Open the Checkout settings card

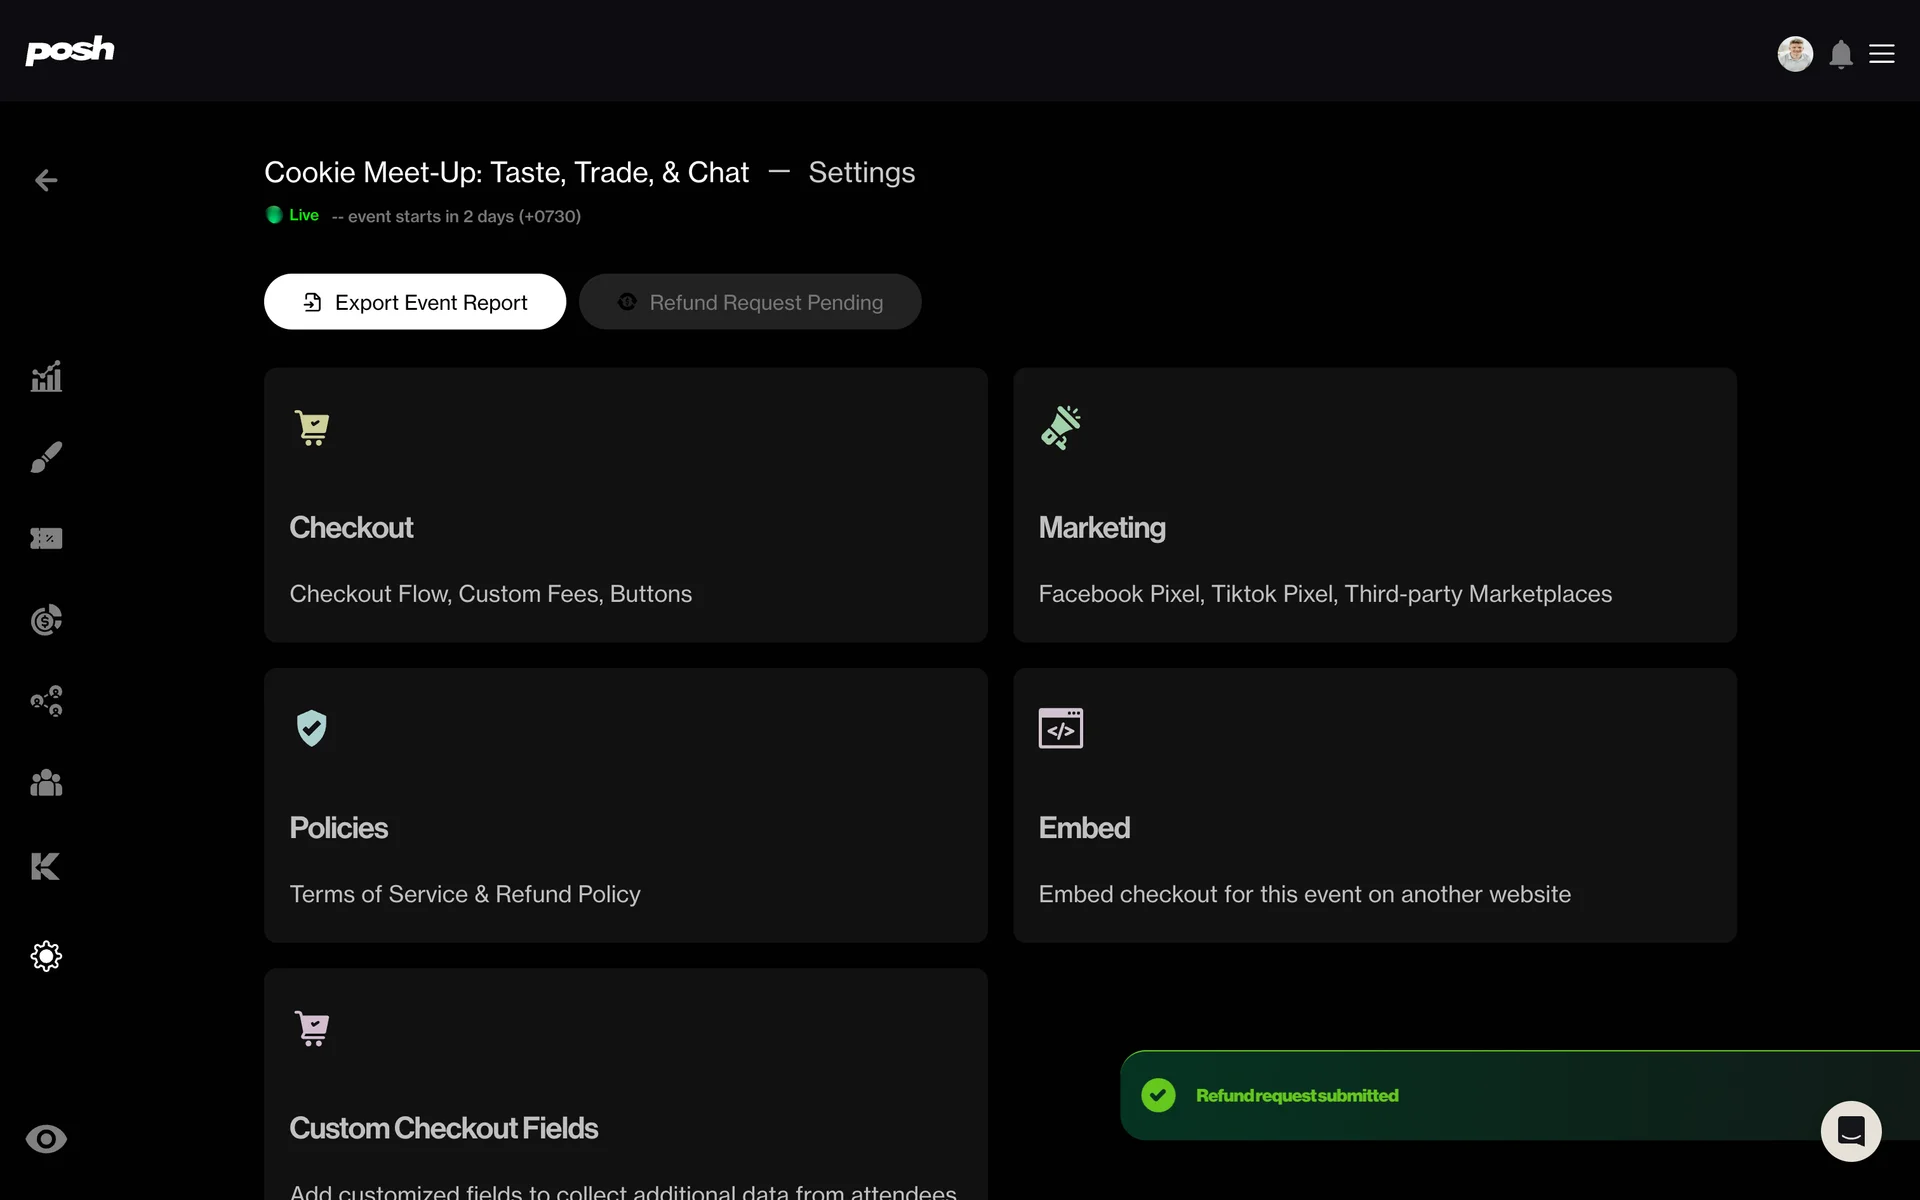pyautogui.click(x=626, y=505)
